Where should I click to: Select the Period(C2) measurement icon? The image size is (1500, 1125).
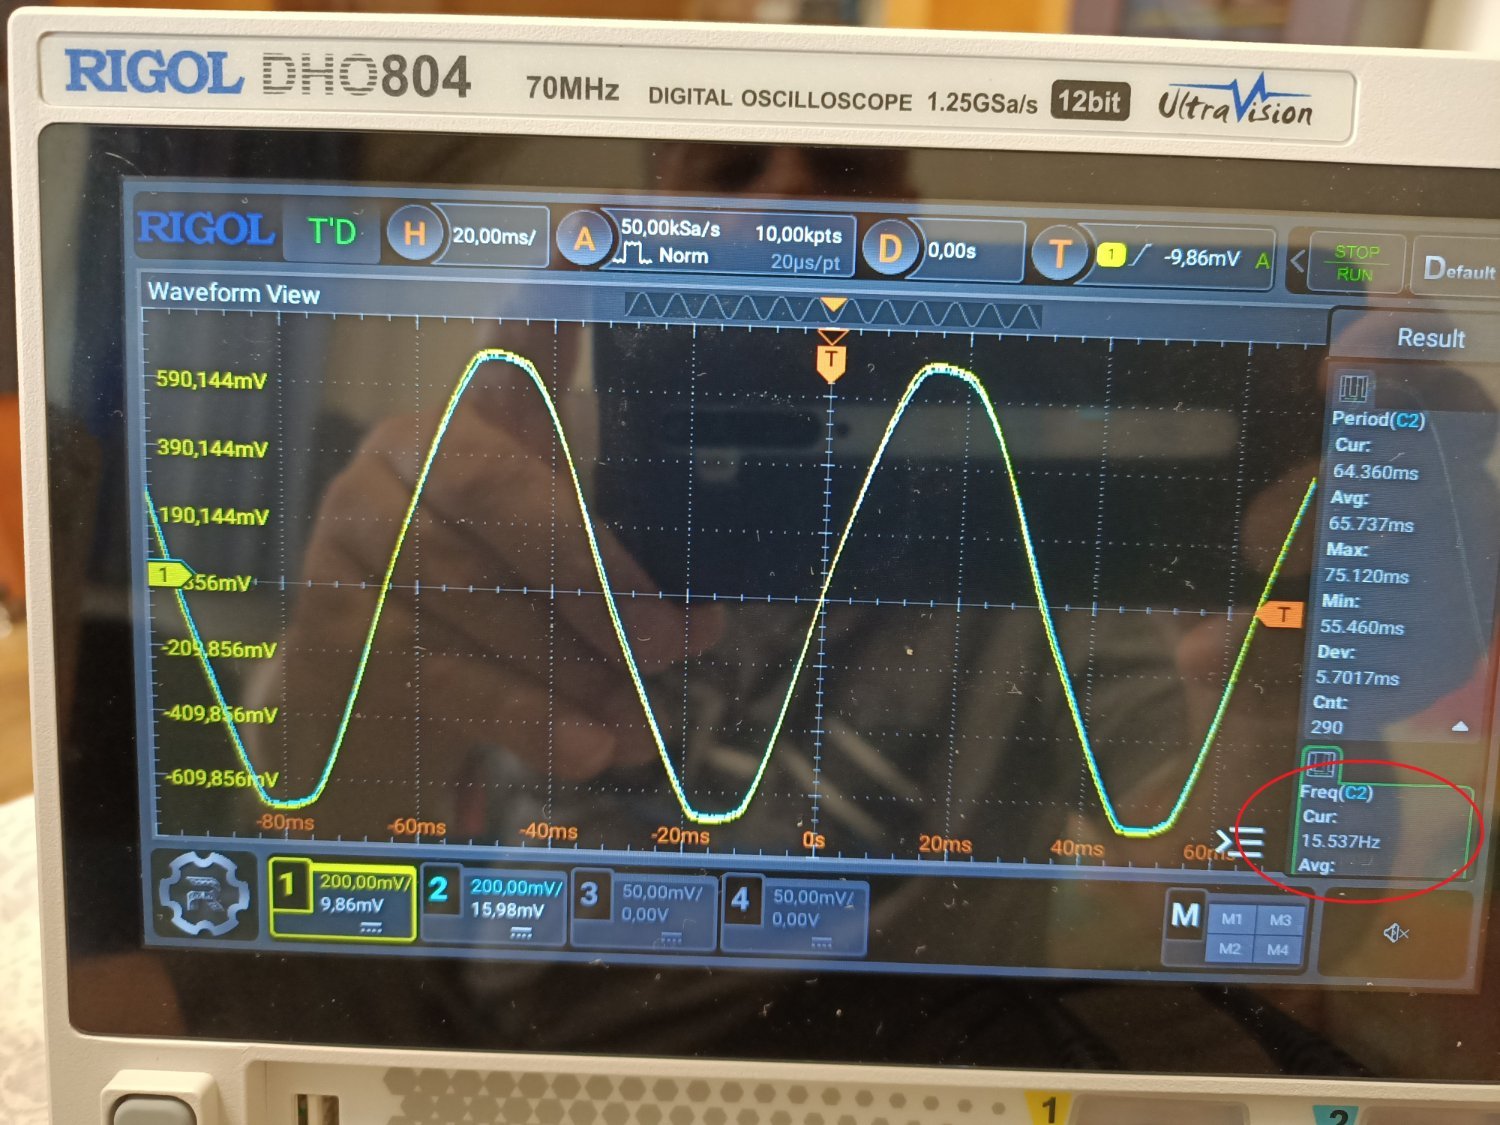[x=1353, y=387]
